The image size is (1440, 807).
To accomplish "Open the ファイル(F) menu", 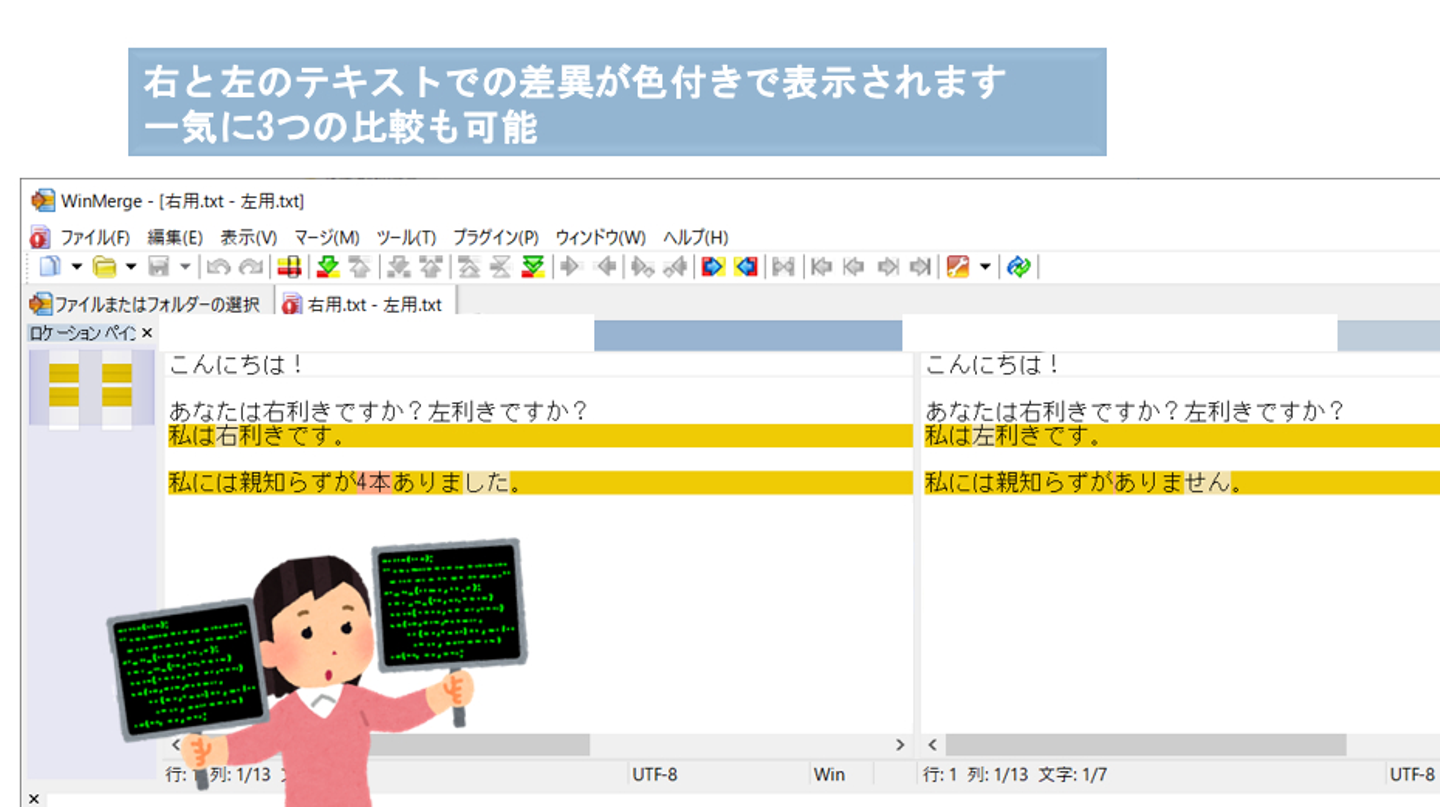I will pyautogui.click(x=95, y=237).
